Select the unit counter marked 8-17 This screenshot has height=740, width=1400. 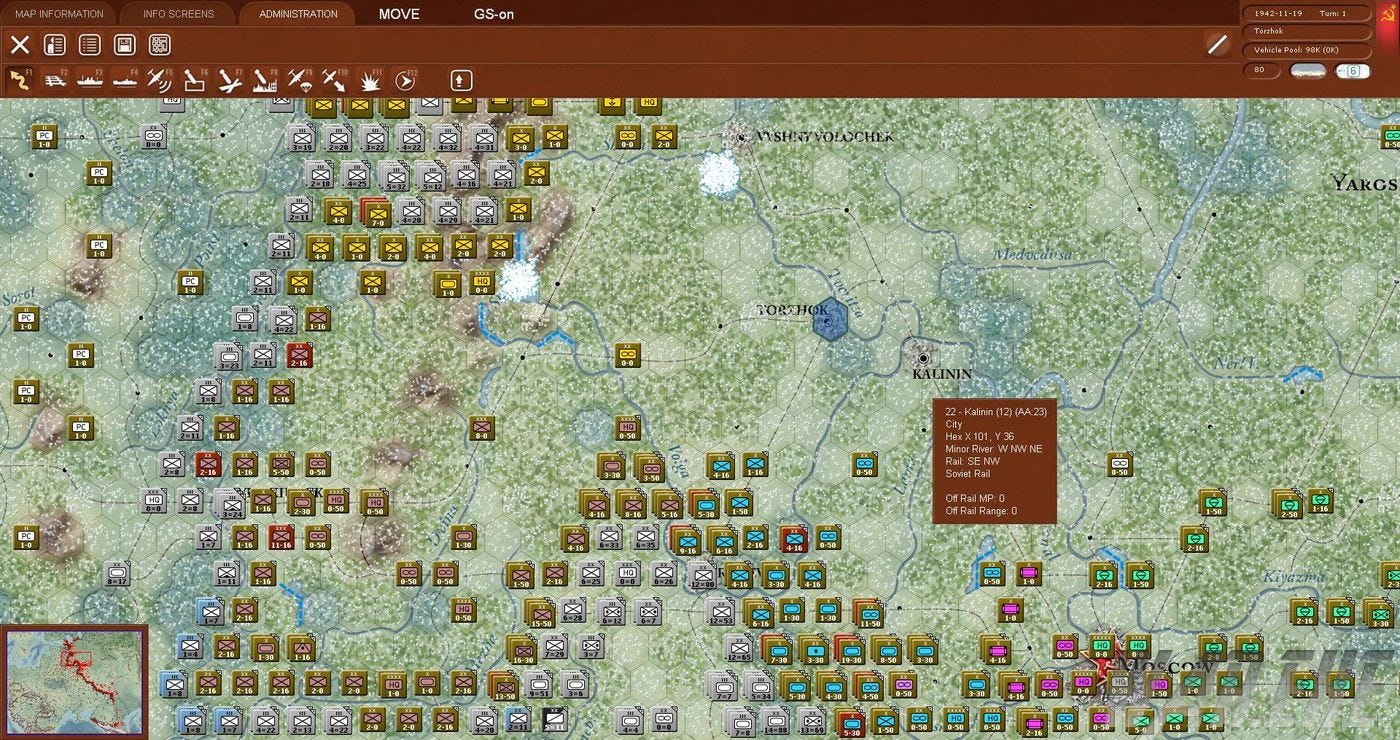point(117,575)
